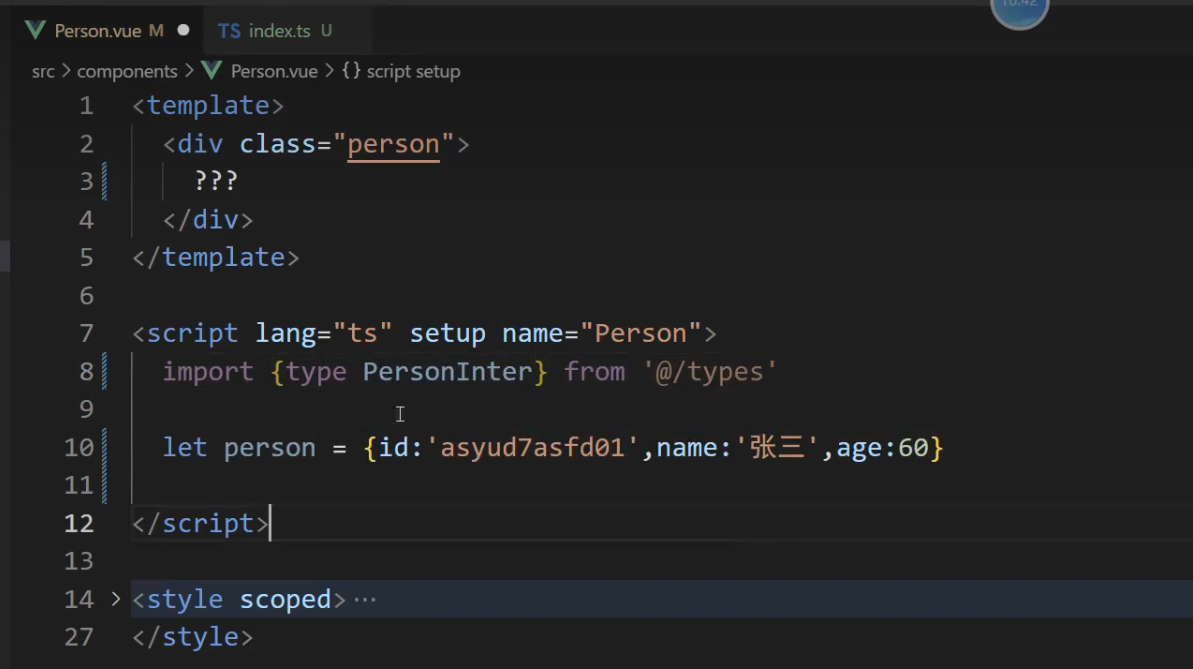The height and width of the screenshot is (669, 1193).
Task: Click the '@/types' import path
Action: click(709, 371)
